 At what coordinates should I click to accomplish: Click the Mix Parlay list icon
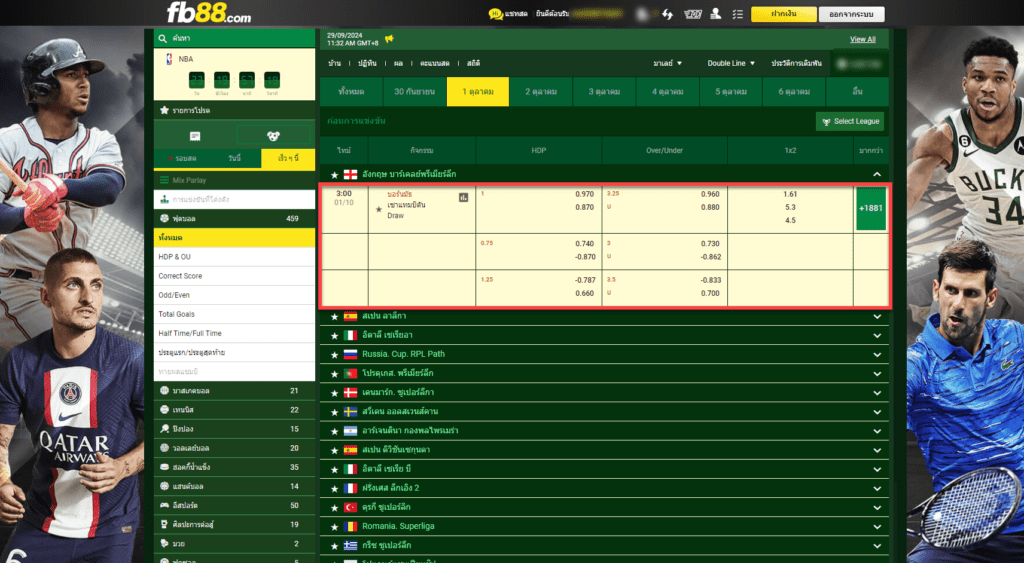[x=165, y=180]
